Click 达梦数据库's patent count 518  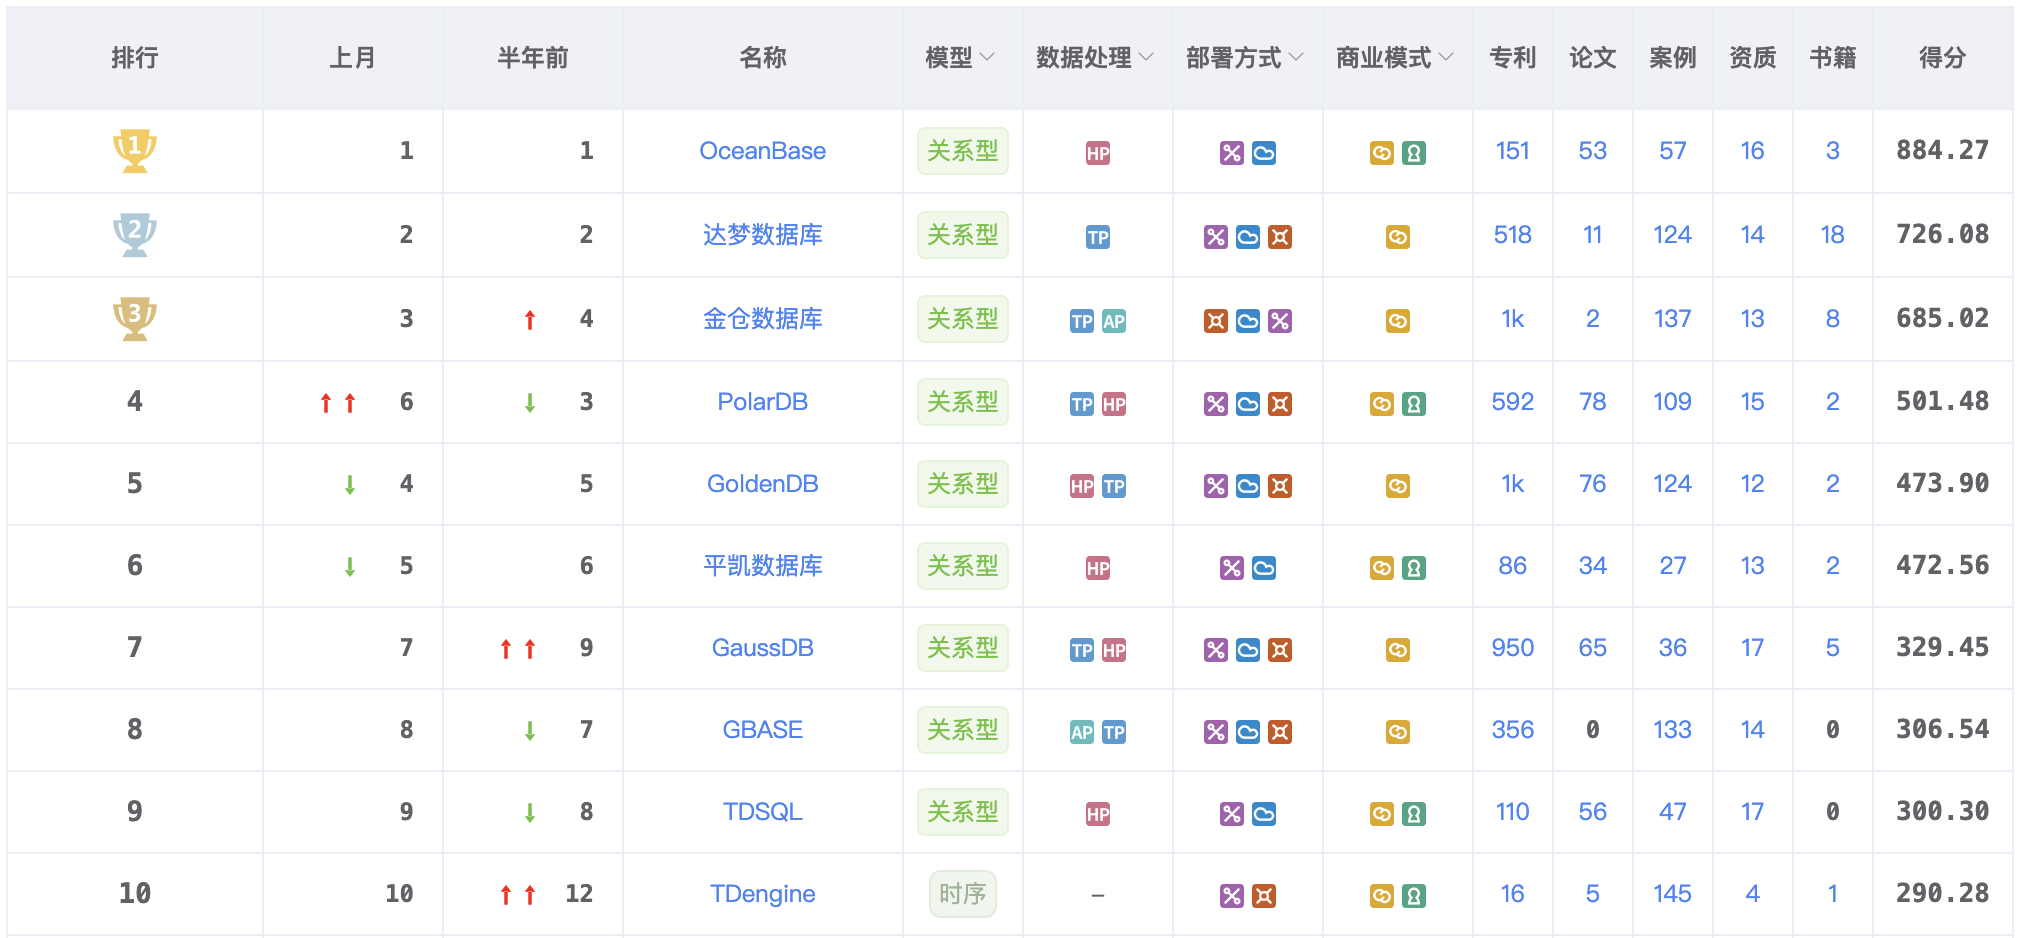1513,235
